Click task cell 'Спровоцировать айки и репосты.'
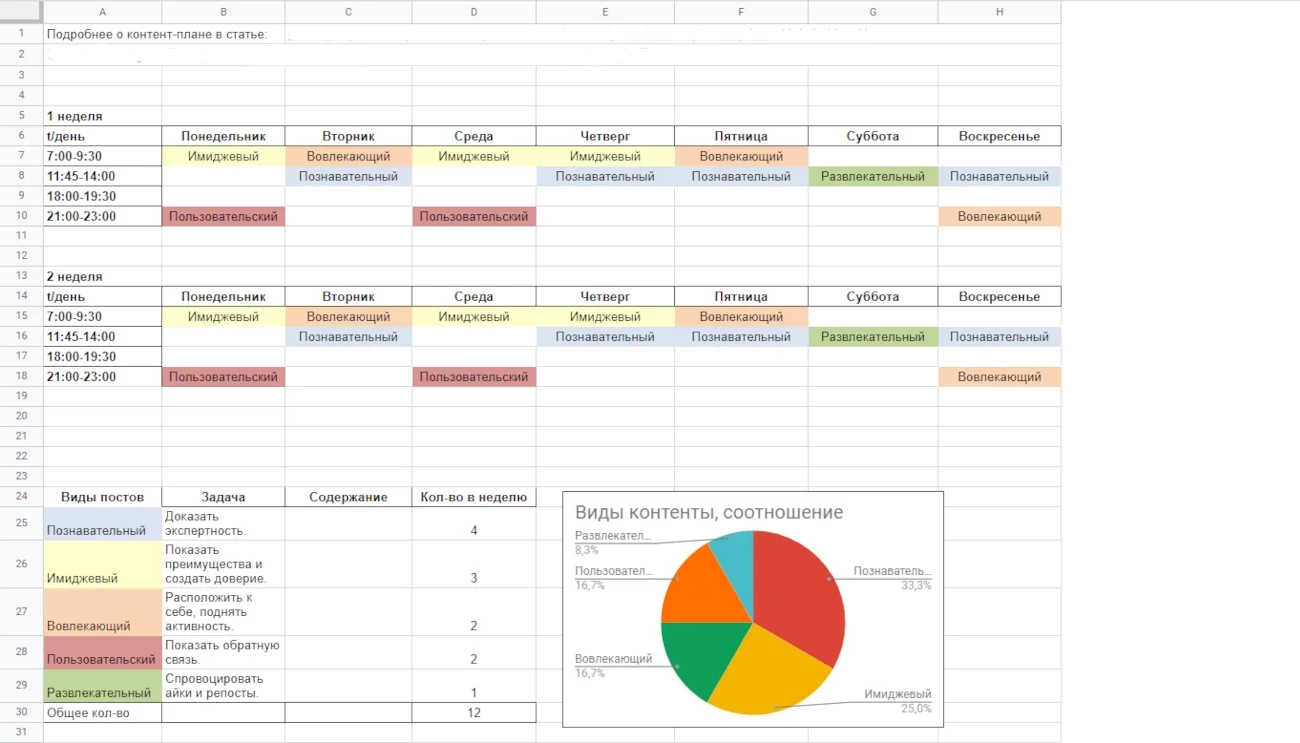This screenshot has width=1300, height=743. 223,686
